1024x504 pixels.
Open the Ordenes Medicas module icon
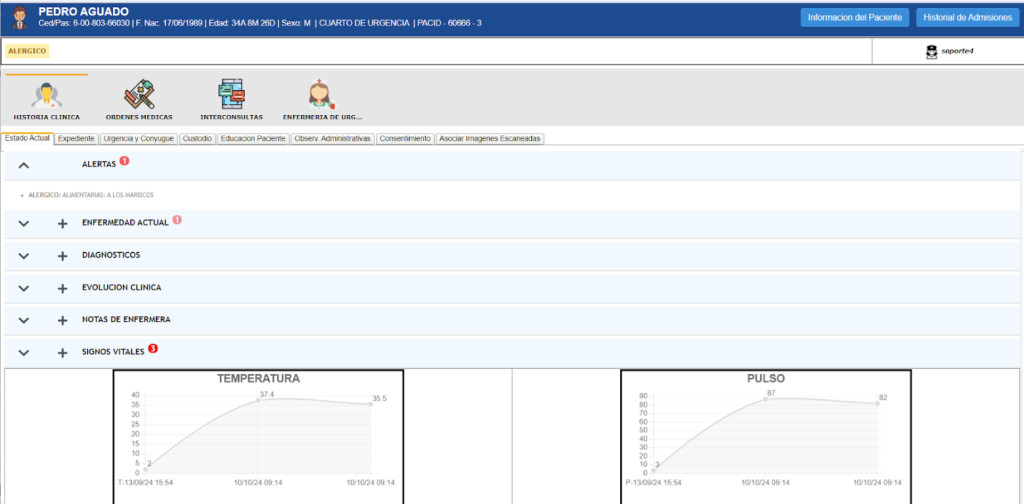tap(140, 96)
